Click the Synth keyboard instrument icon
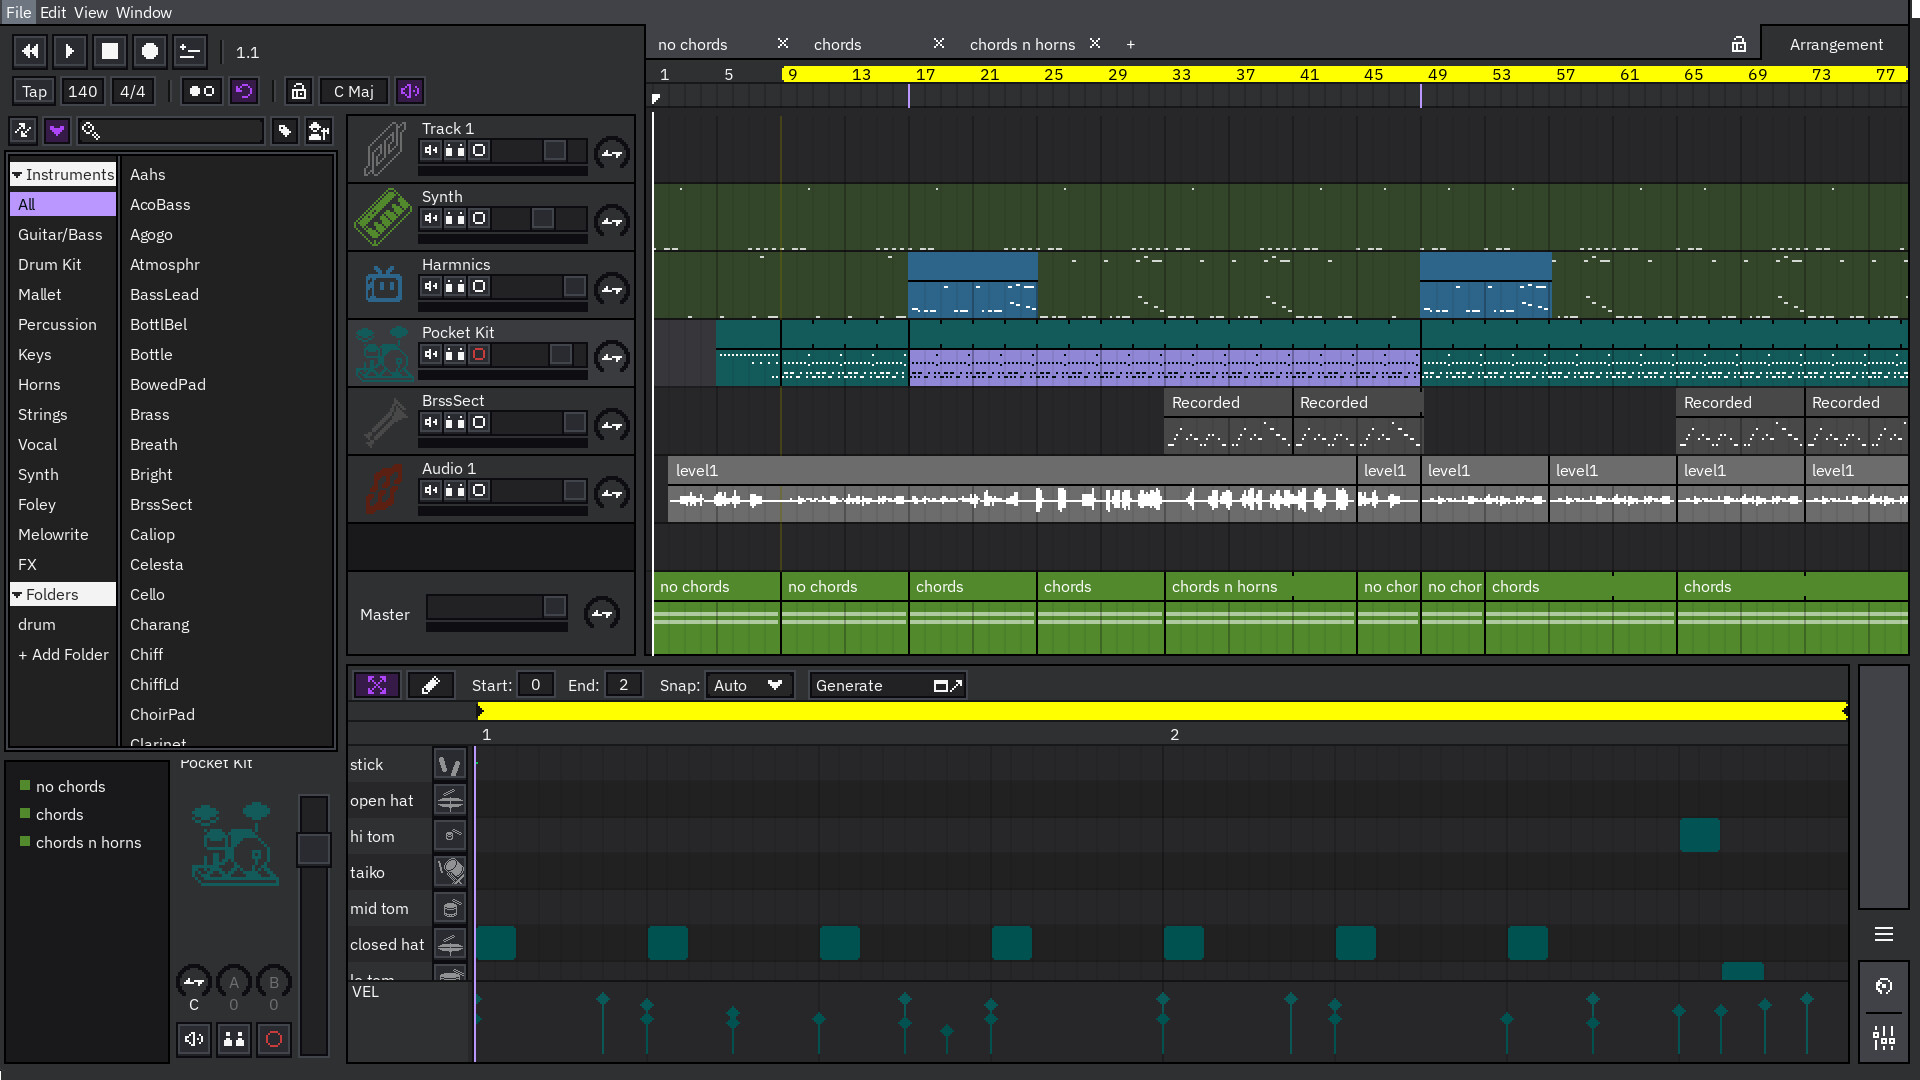Screen dimensions: 1920x1080 (x=383, y=217)
